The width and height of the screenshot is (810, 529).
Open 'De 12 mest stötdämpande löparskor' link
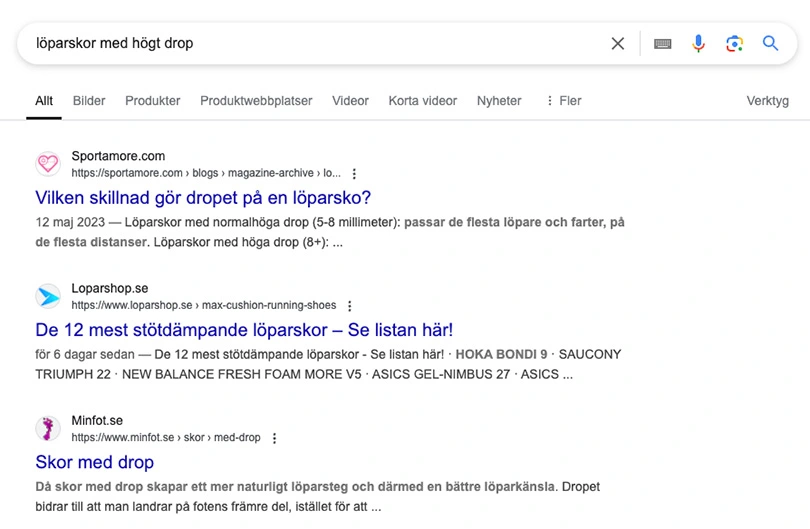click(x=244, y=330)
